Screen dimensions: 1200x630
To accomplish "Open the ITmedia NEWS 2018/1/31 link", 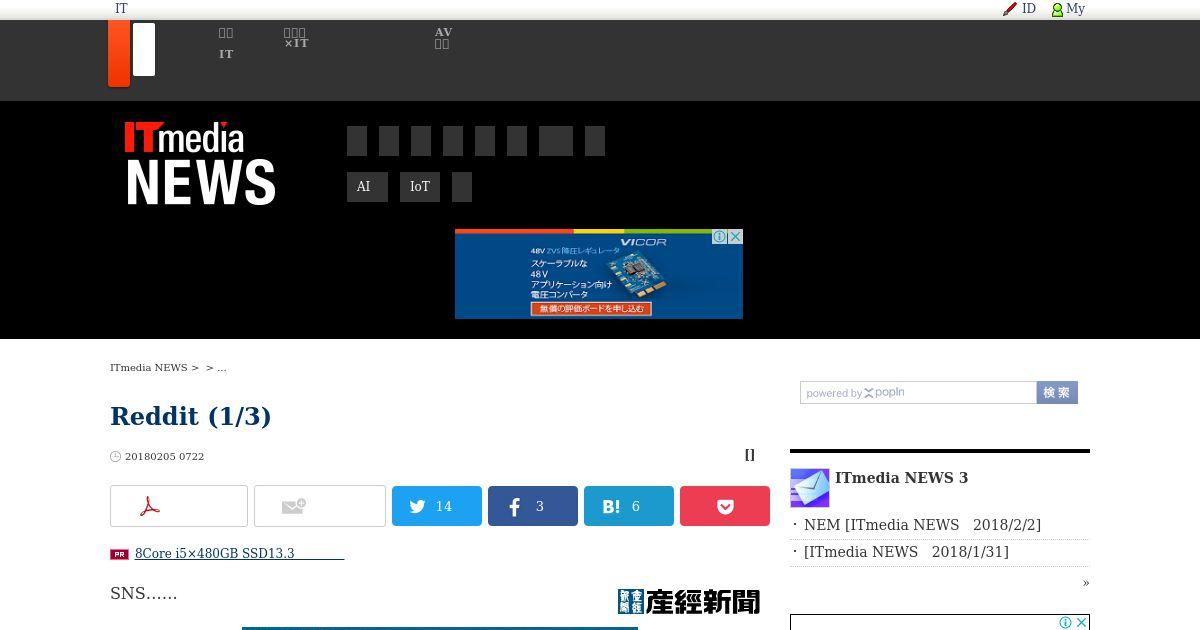I will pyautogui.click(x=906, y=552).
